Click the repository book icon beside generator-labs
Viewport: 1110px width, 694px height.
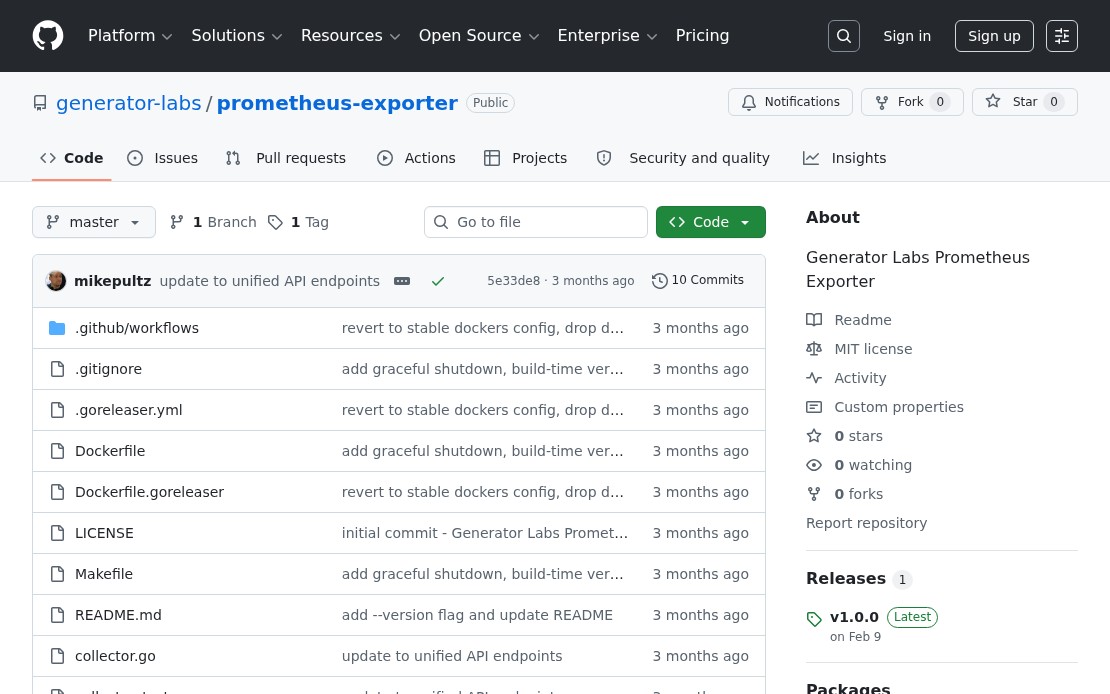point(40,103)
